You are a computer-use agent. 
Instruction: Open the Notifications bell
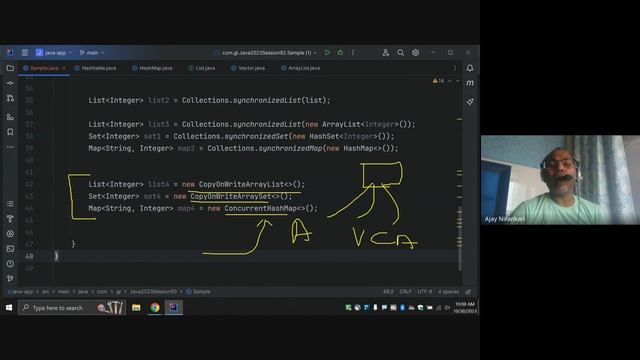[470, 68]
